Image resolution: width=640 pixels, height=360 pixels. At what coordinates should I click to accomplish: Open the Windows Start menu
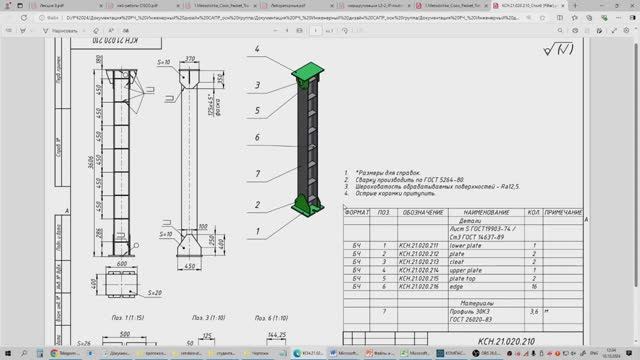8,353
